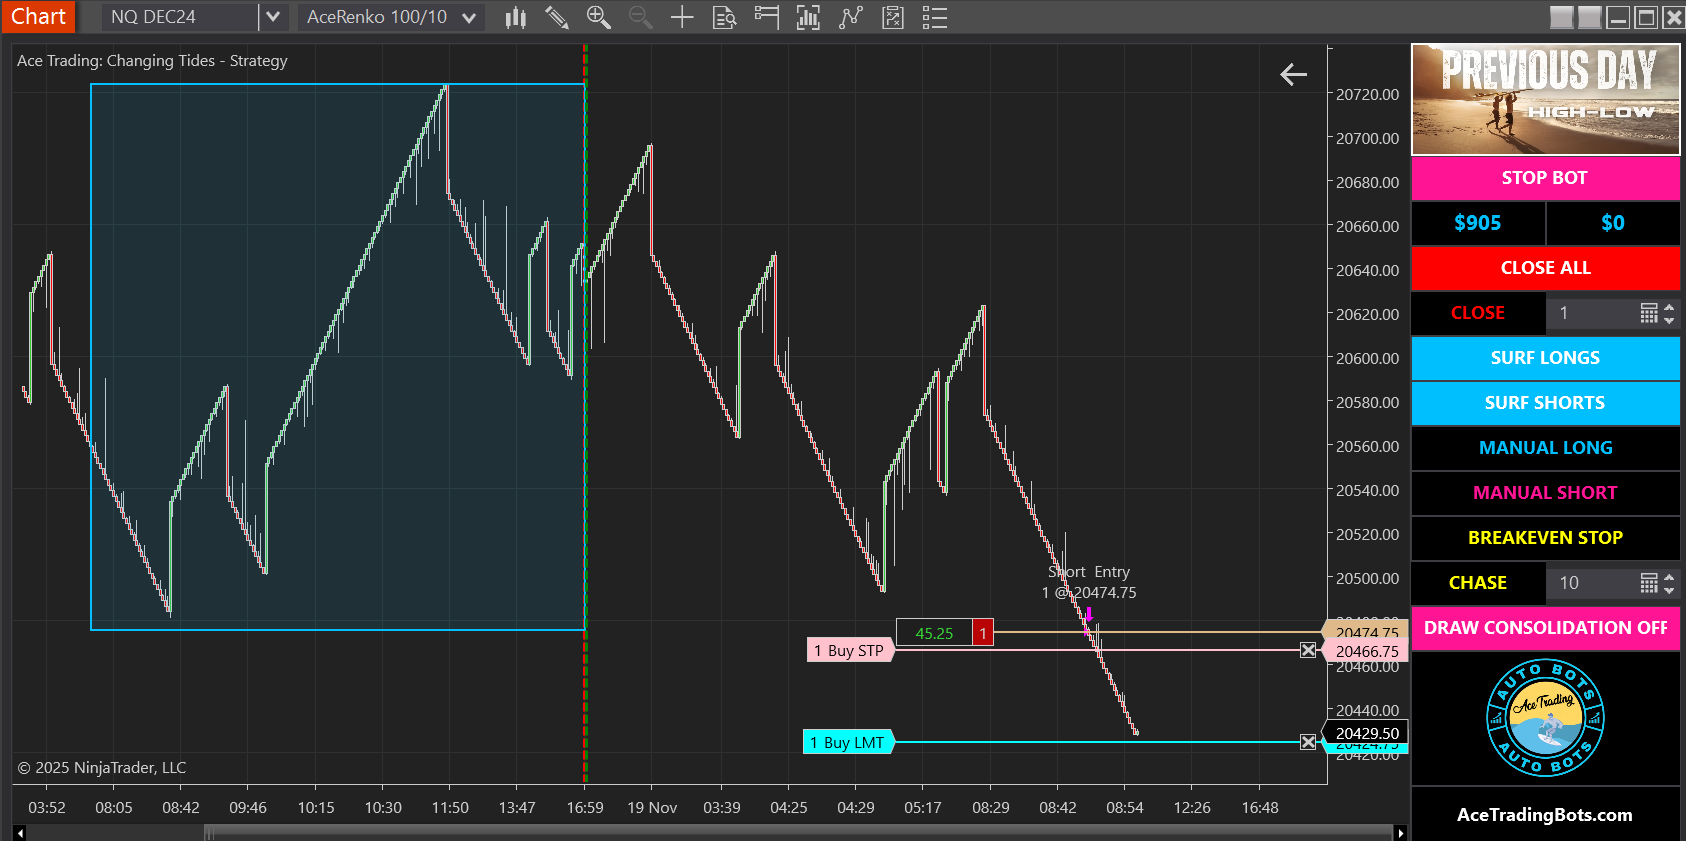
Task: Open the drawing objects checklist icon
Action: coord(893,17)
